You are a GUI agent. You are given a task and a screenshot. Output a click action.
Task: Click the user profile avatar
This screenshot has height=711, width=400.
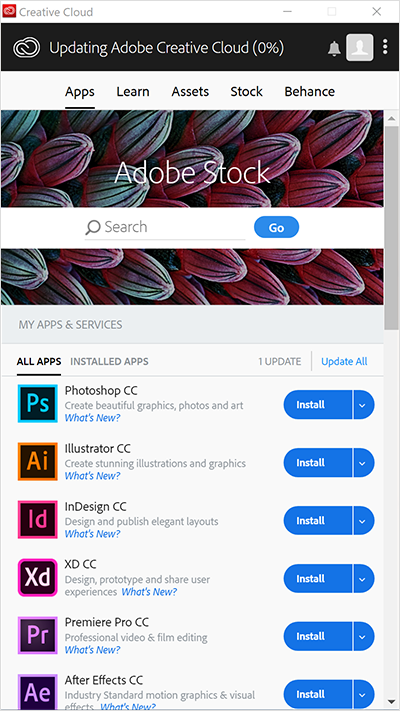(x=360, y=47)
